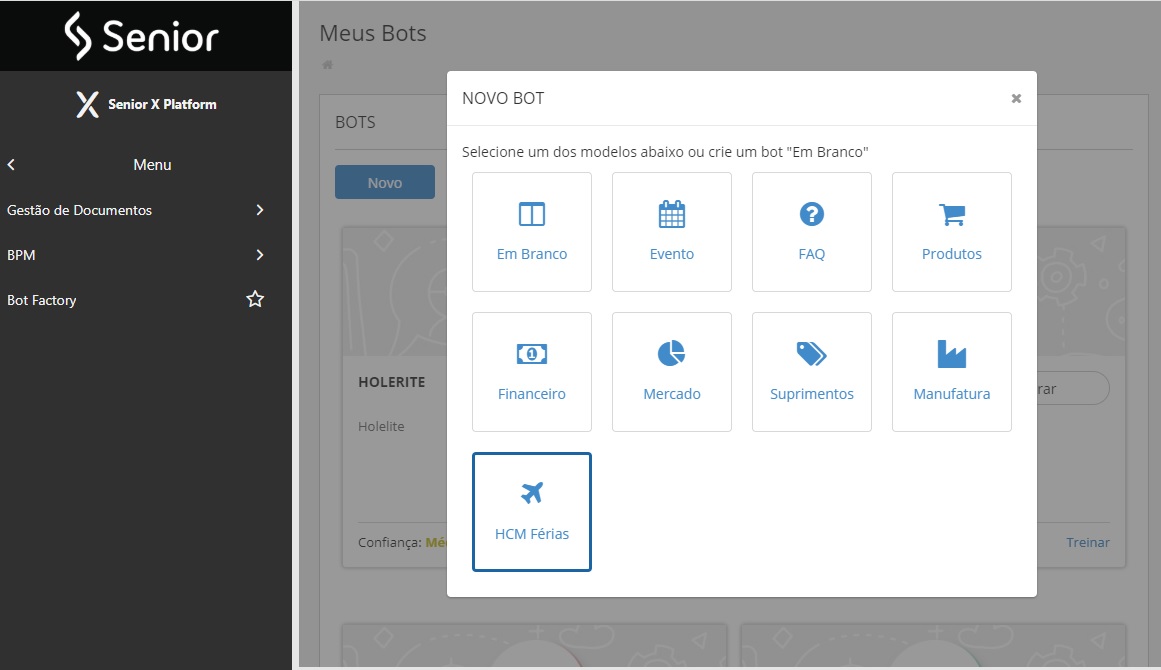Click the Novo button
The width and height of the screenshot is (1161, 670).
[384, 181]
